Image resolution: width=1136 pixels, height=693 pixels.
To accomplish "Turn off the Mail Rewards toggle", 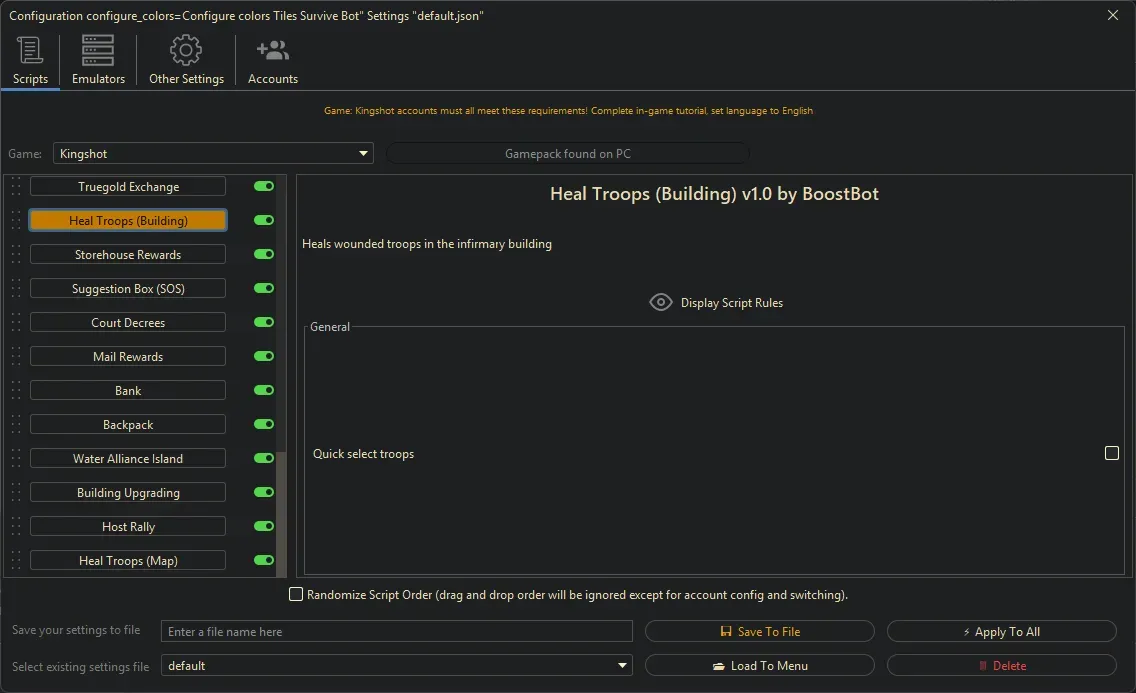I will (x=264, y=356).
